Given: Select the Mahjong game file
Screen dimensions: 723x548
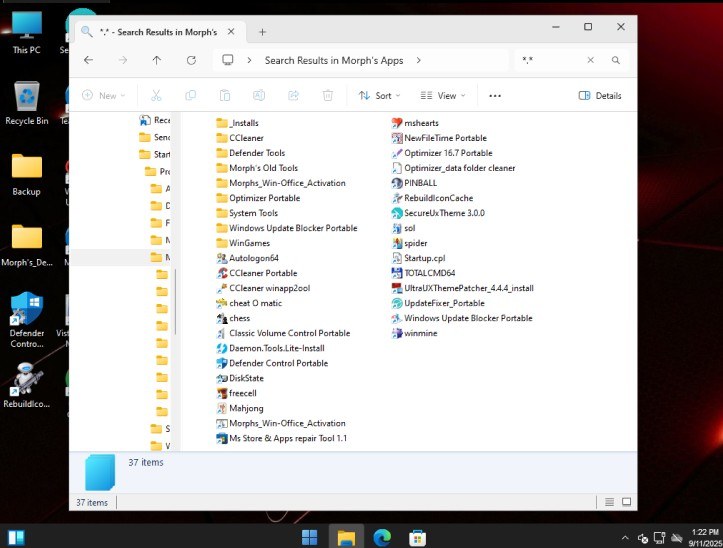Looking at the screenshot, I should point(240,408).
